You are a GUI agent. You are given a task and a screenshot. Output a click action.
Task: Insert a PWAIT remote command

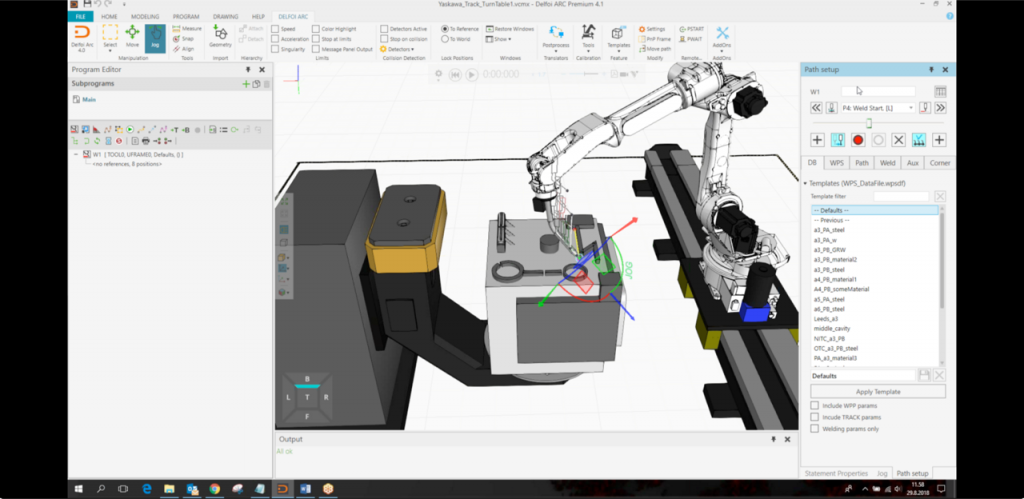point(690,39)
